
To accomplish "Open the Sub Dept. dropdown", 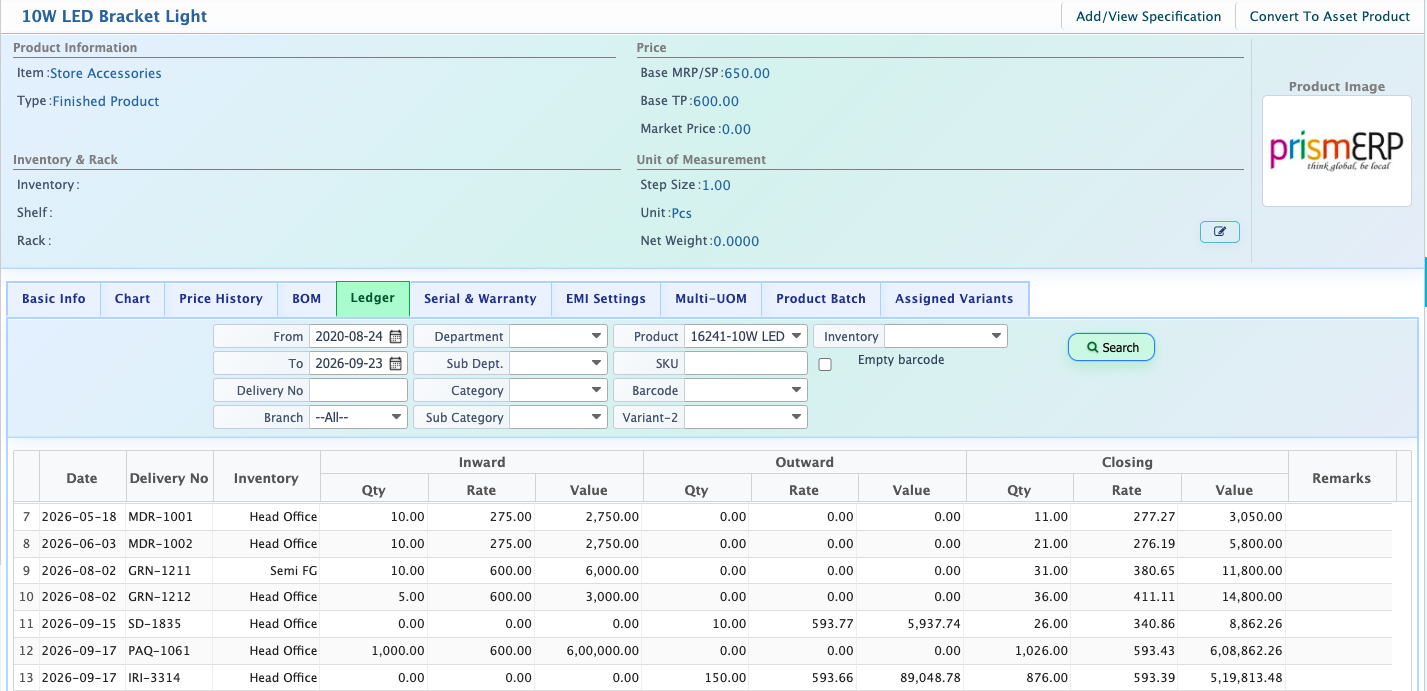I will tap(558, 364).
